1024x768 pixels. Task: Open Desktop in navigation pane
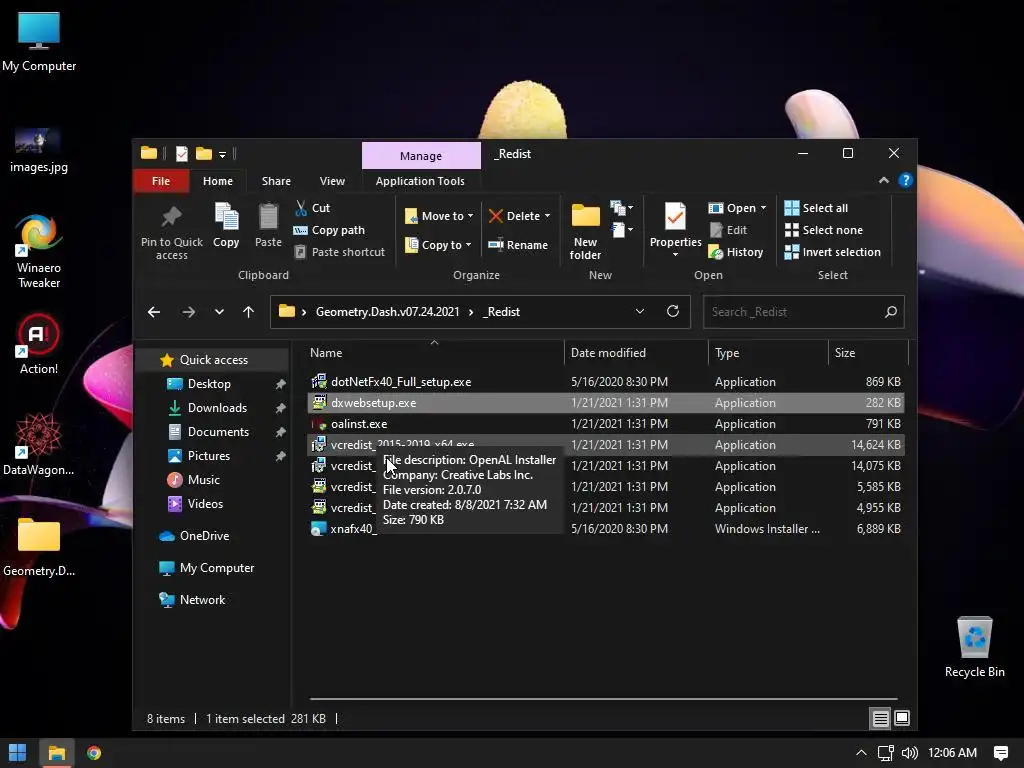tap(209, 384)
